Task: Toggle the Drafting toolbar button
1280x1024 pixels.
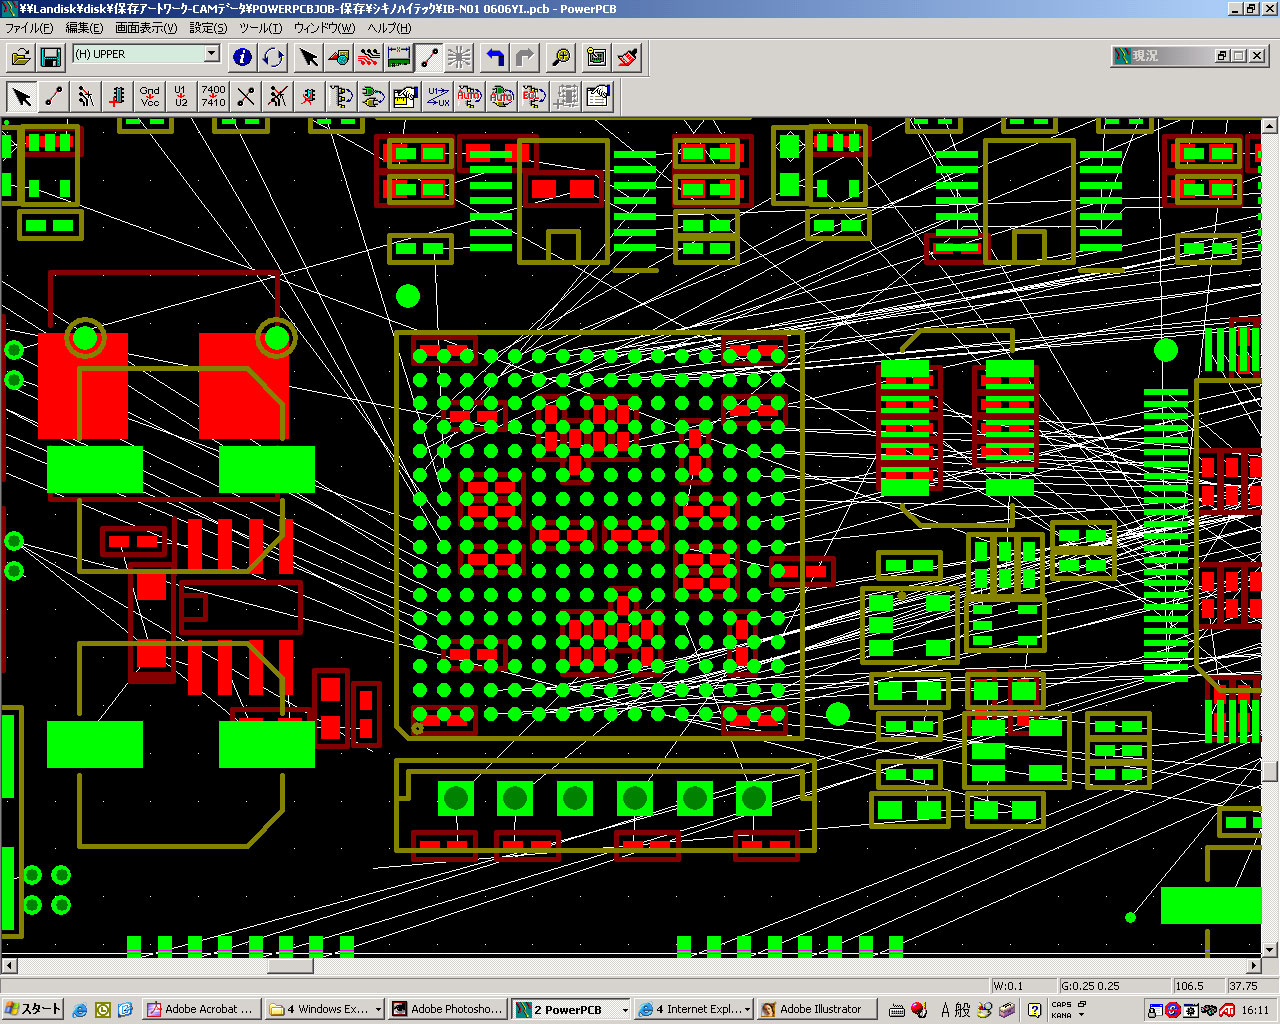Action: tap(339, 57)
